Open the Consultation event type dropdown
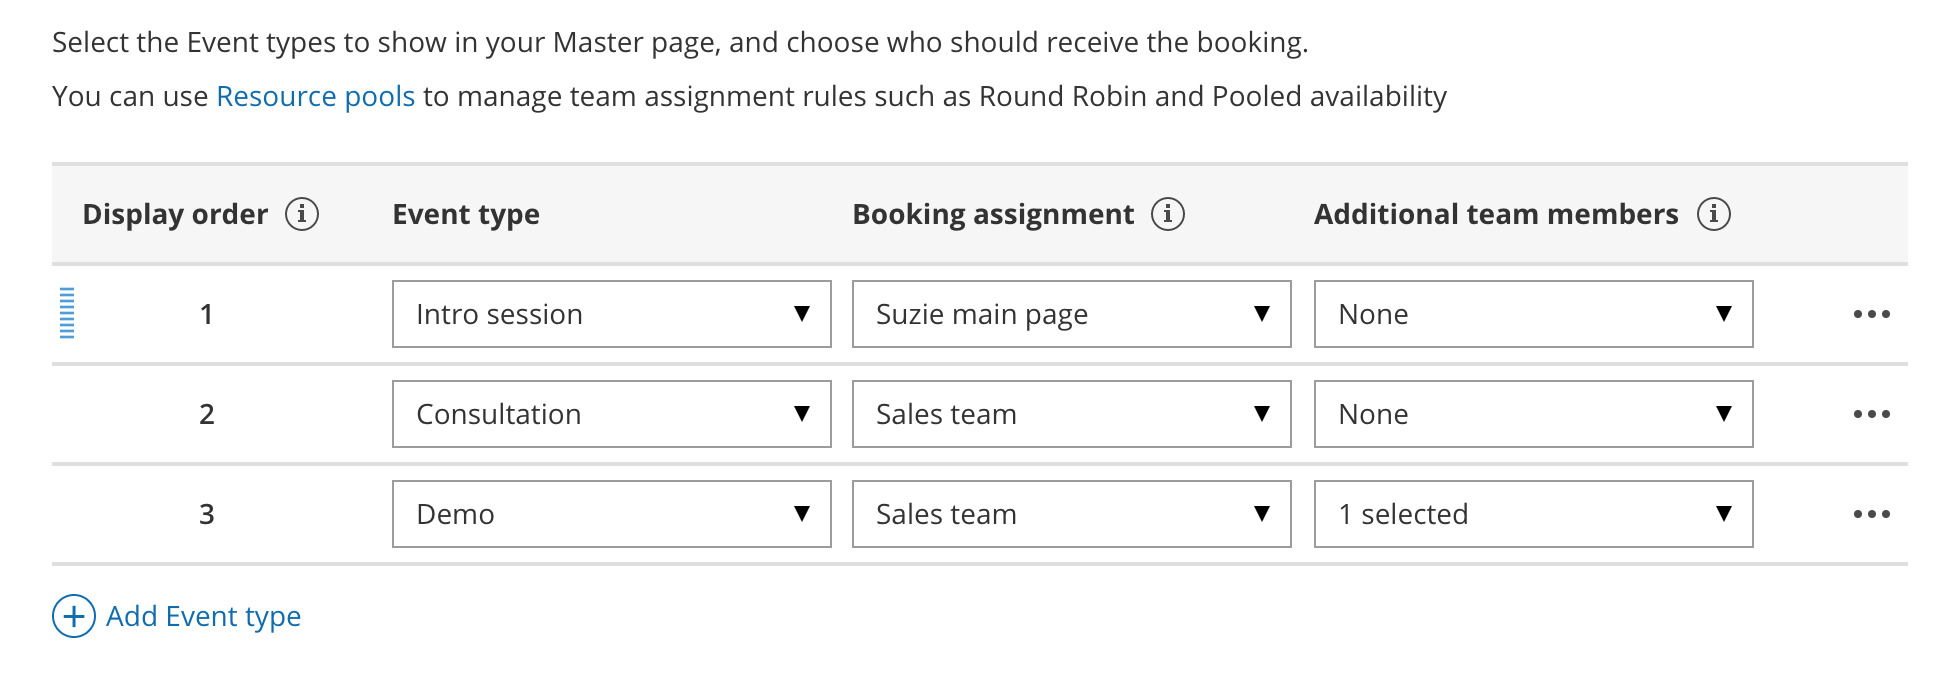The width and height of the screenshot is (1950, 688). [611, 414]
